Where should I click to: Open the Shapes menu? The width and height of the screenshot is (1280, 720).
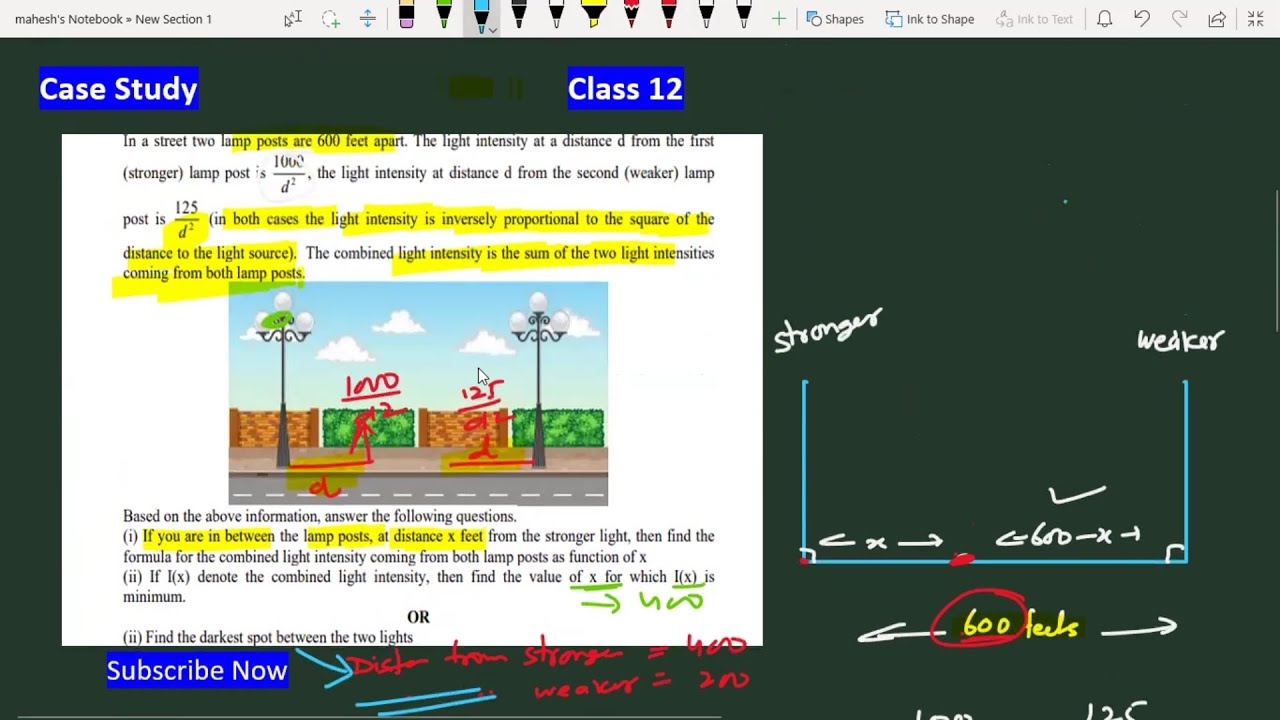[x=835, y=19]
